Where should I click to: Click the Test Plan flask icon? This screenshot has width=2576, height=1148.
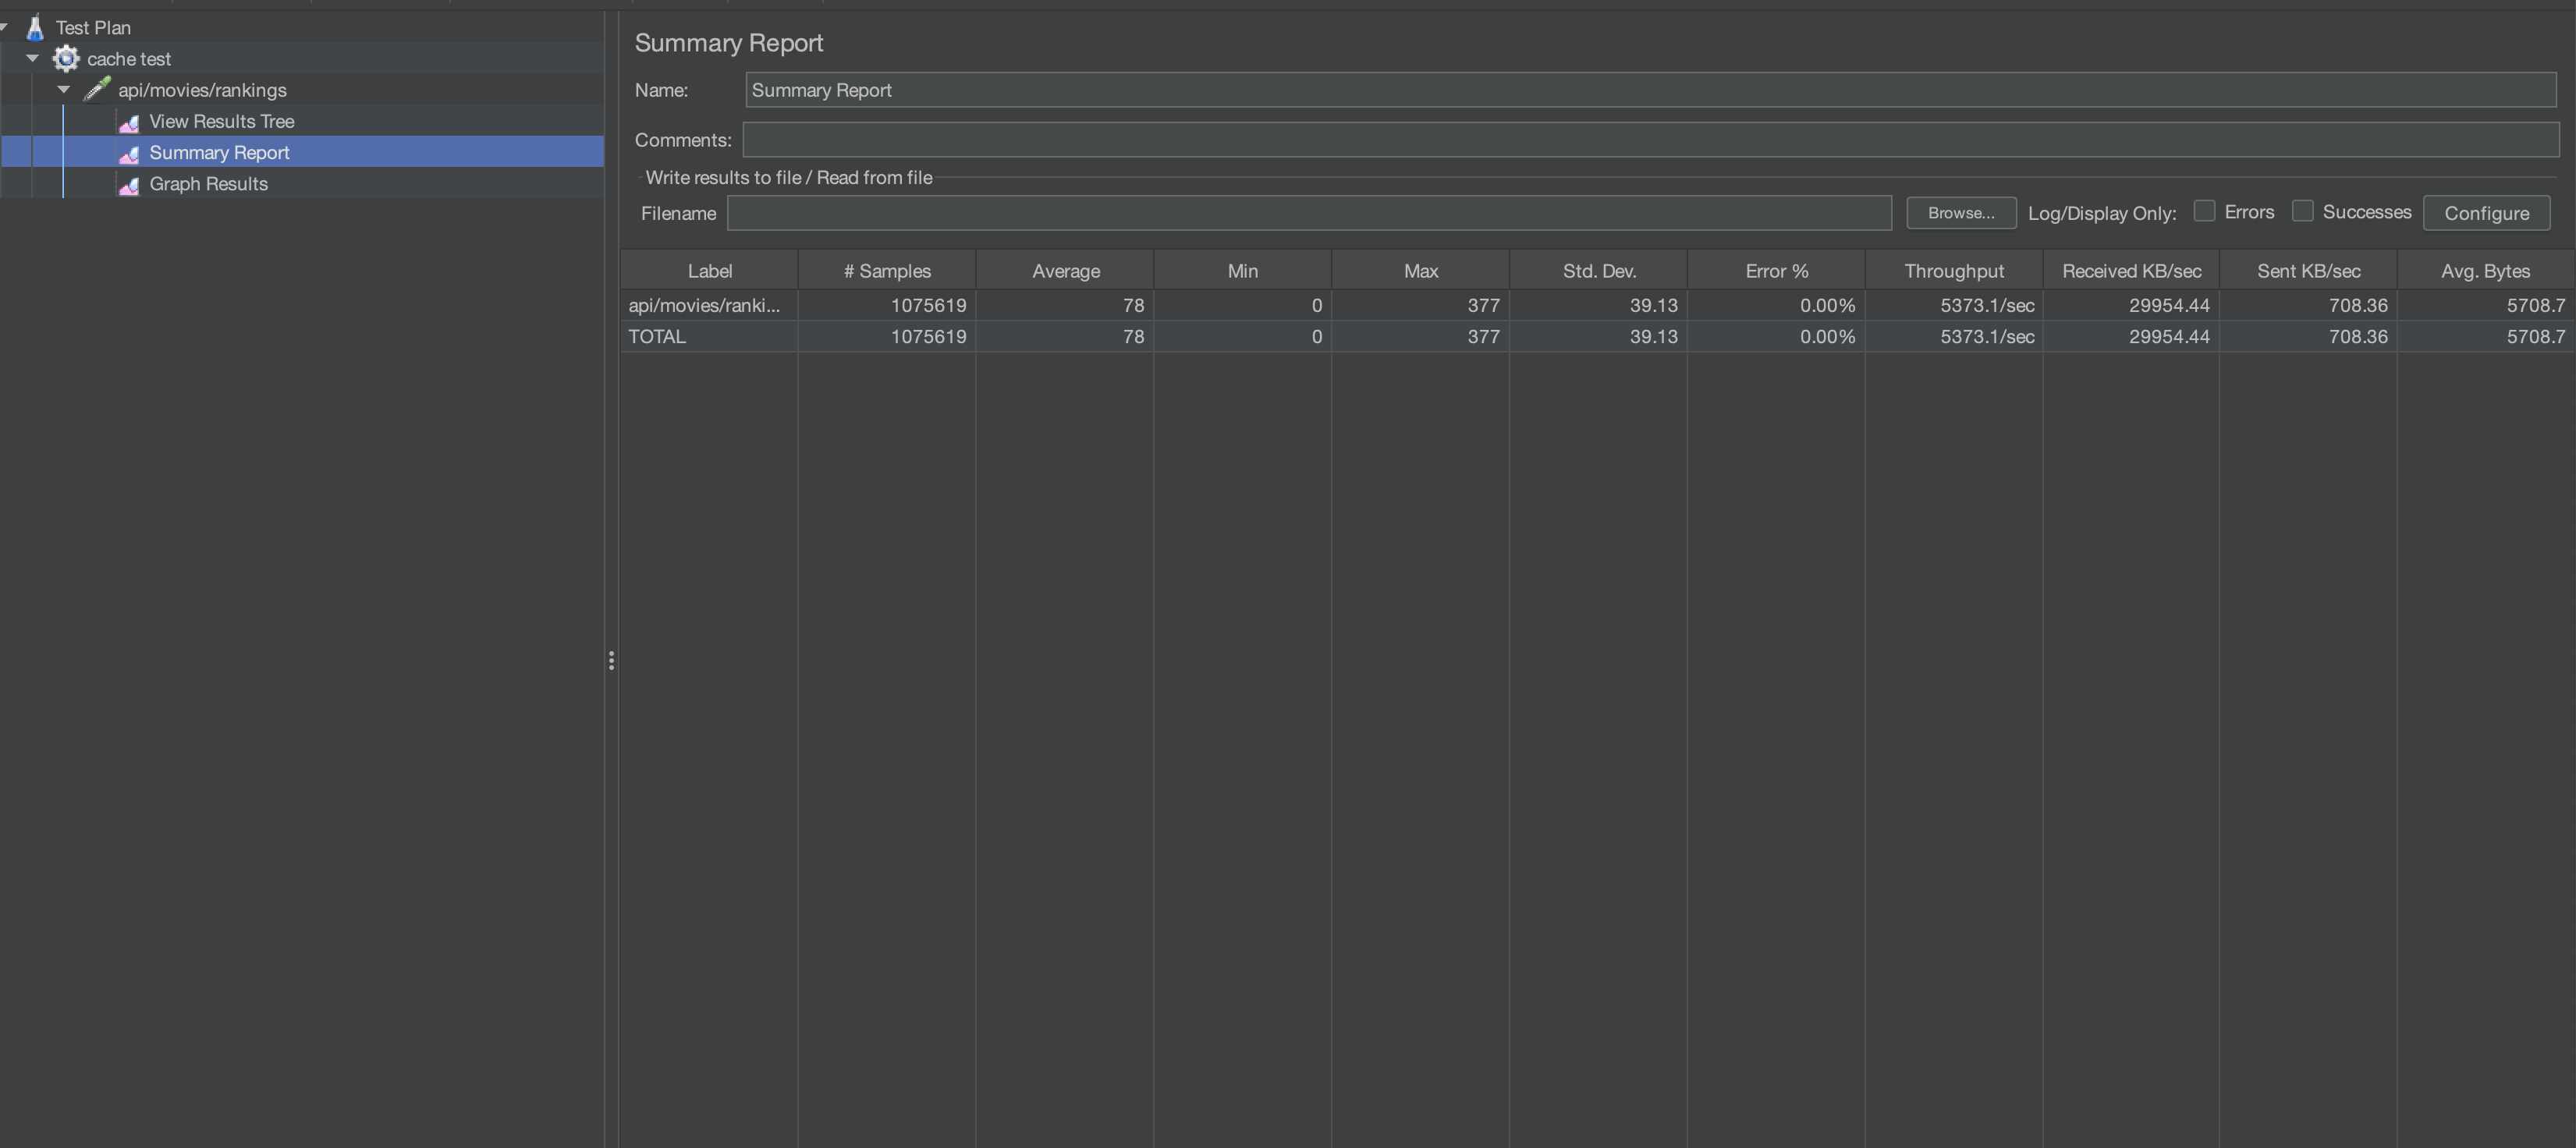pyautogui.click(x=35, y=27)
